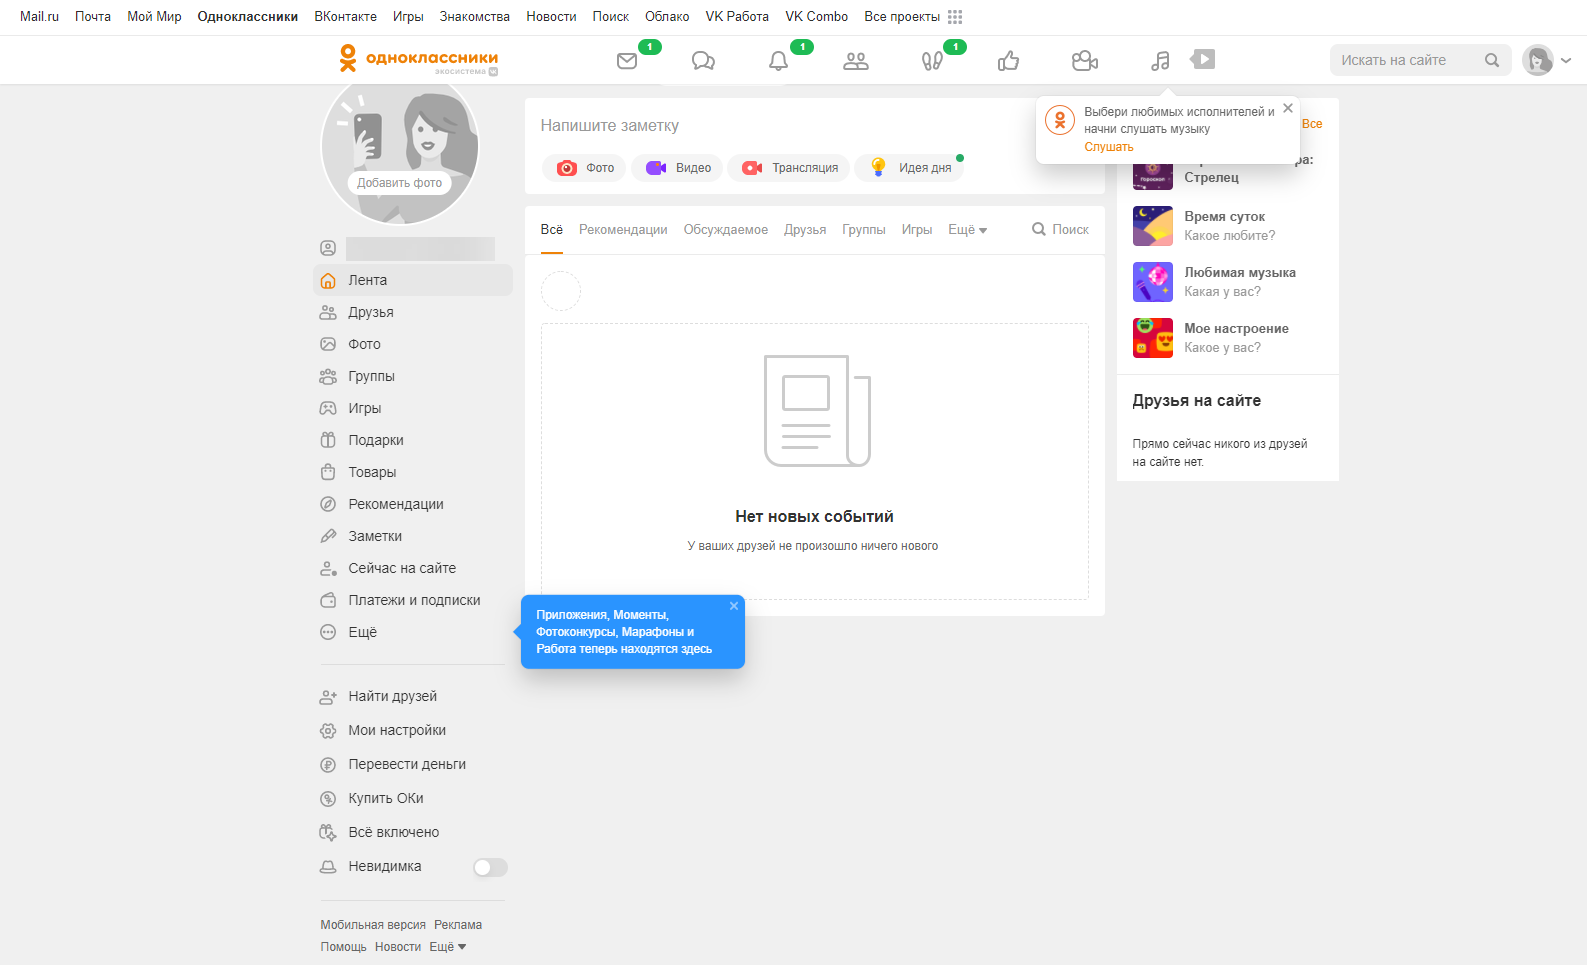Click the Мобильная версия footer link

(373, 925)
